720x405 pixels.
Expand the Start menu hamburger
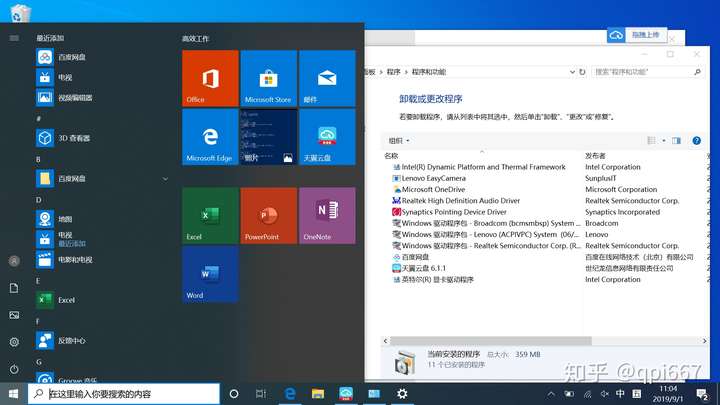14,38
